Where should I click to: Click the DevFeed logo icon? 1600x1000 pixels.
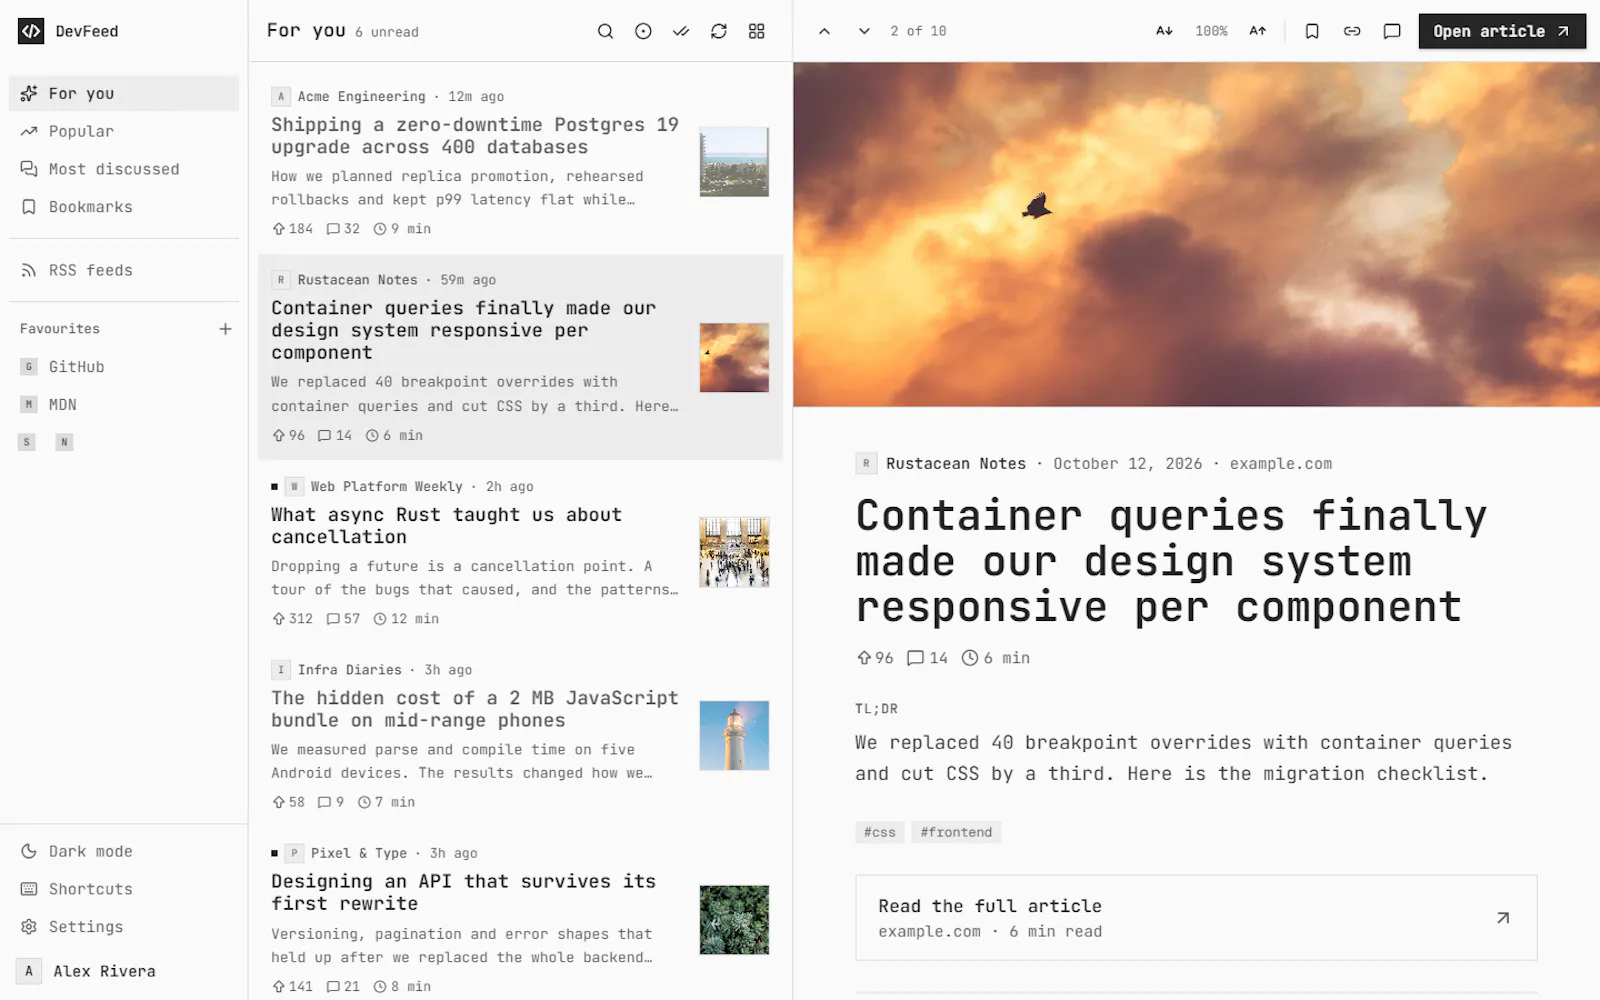coord(31,31)
